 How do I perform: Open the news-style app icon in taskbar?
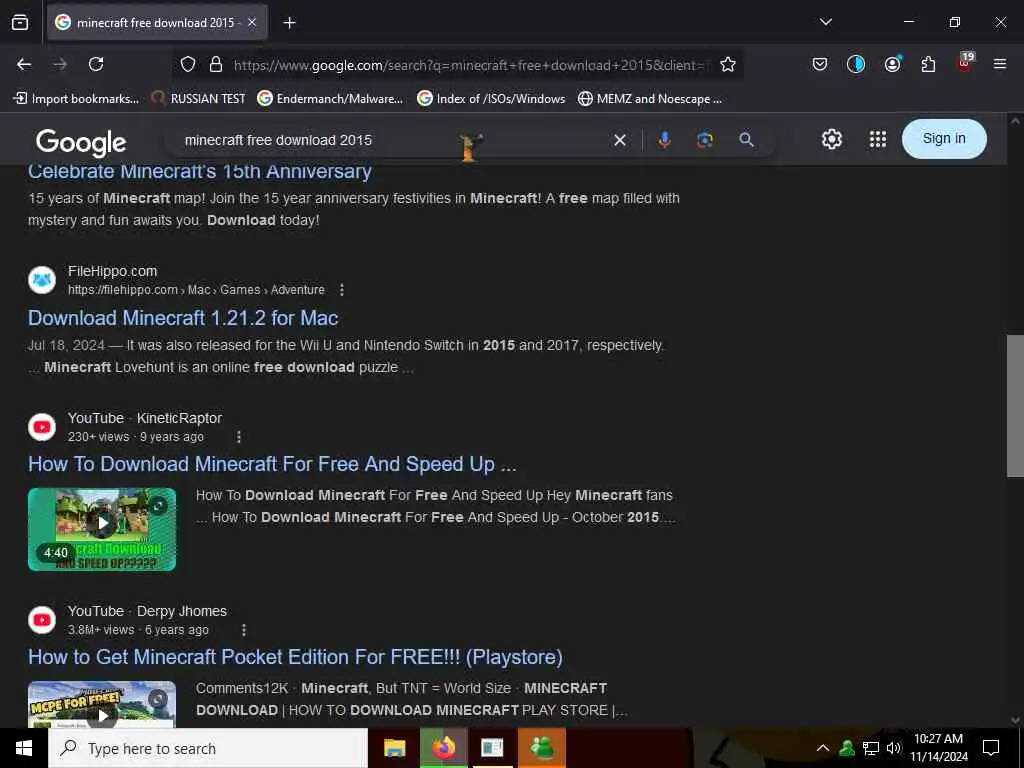point(492,748)
